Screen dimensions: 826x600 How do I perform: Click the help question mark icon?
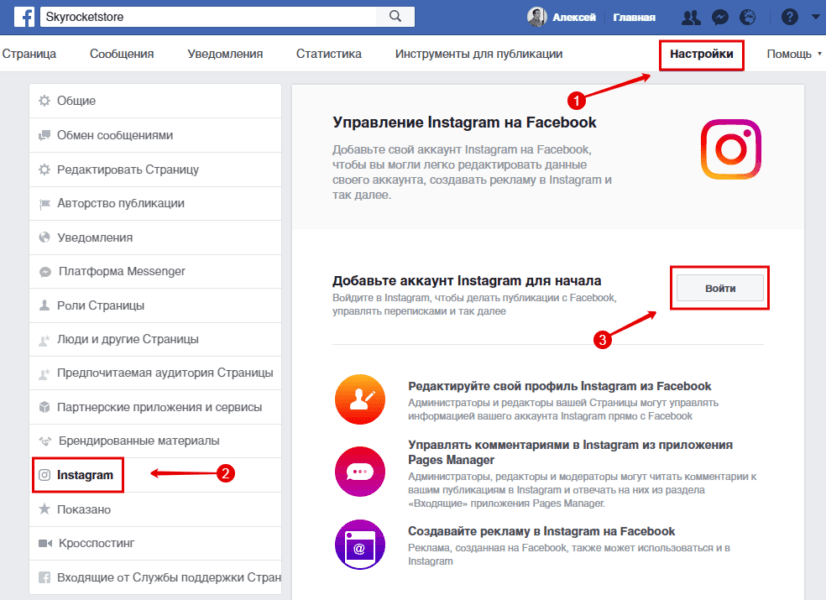789,17
